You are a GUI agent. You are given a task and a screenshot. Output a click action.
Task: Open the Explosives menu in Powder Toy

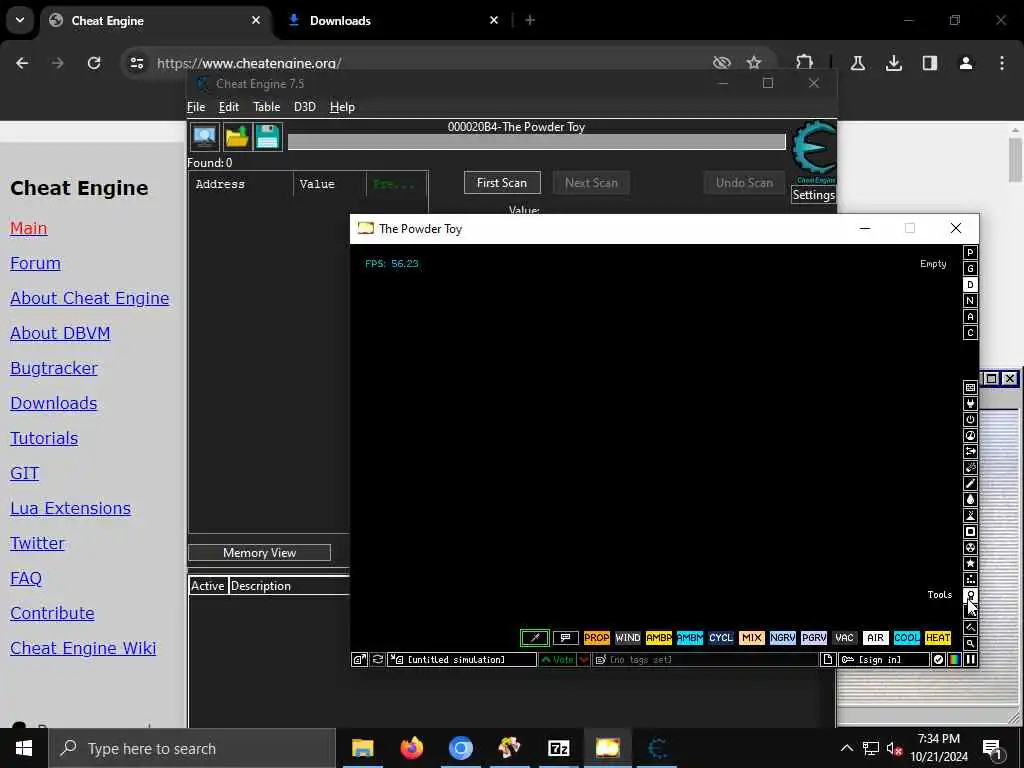click(x=970, y=468)
